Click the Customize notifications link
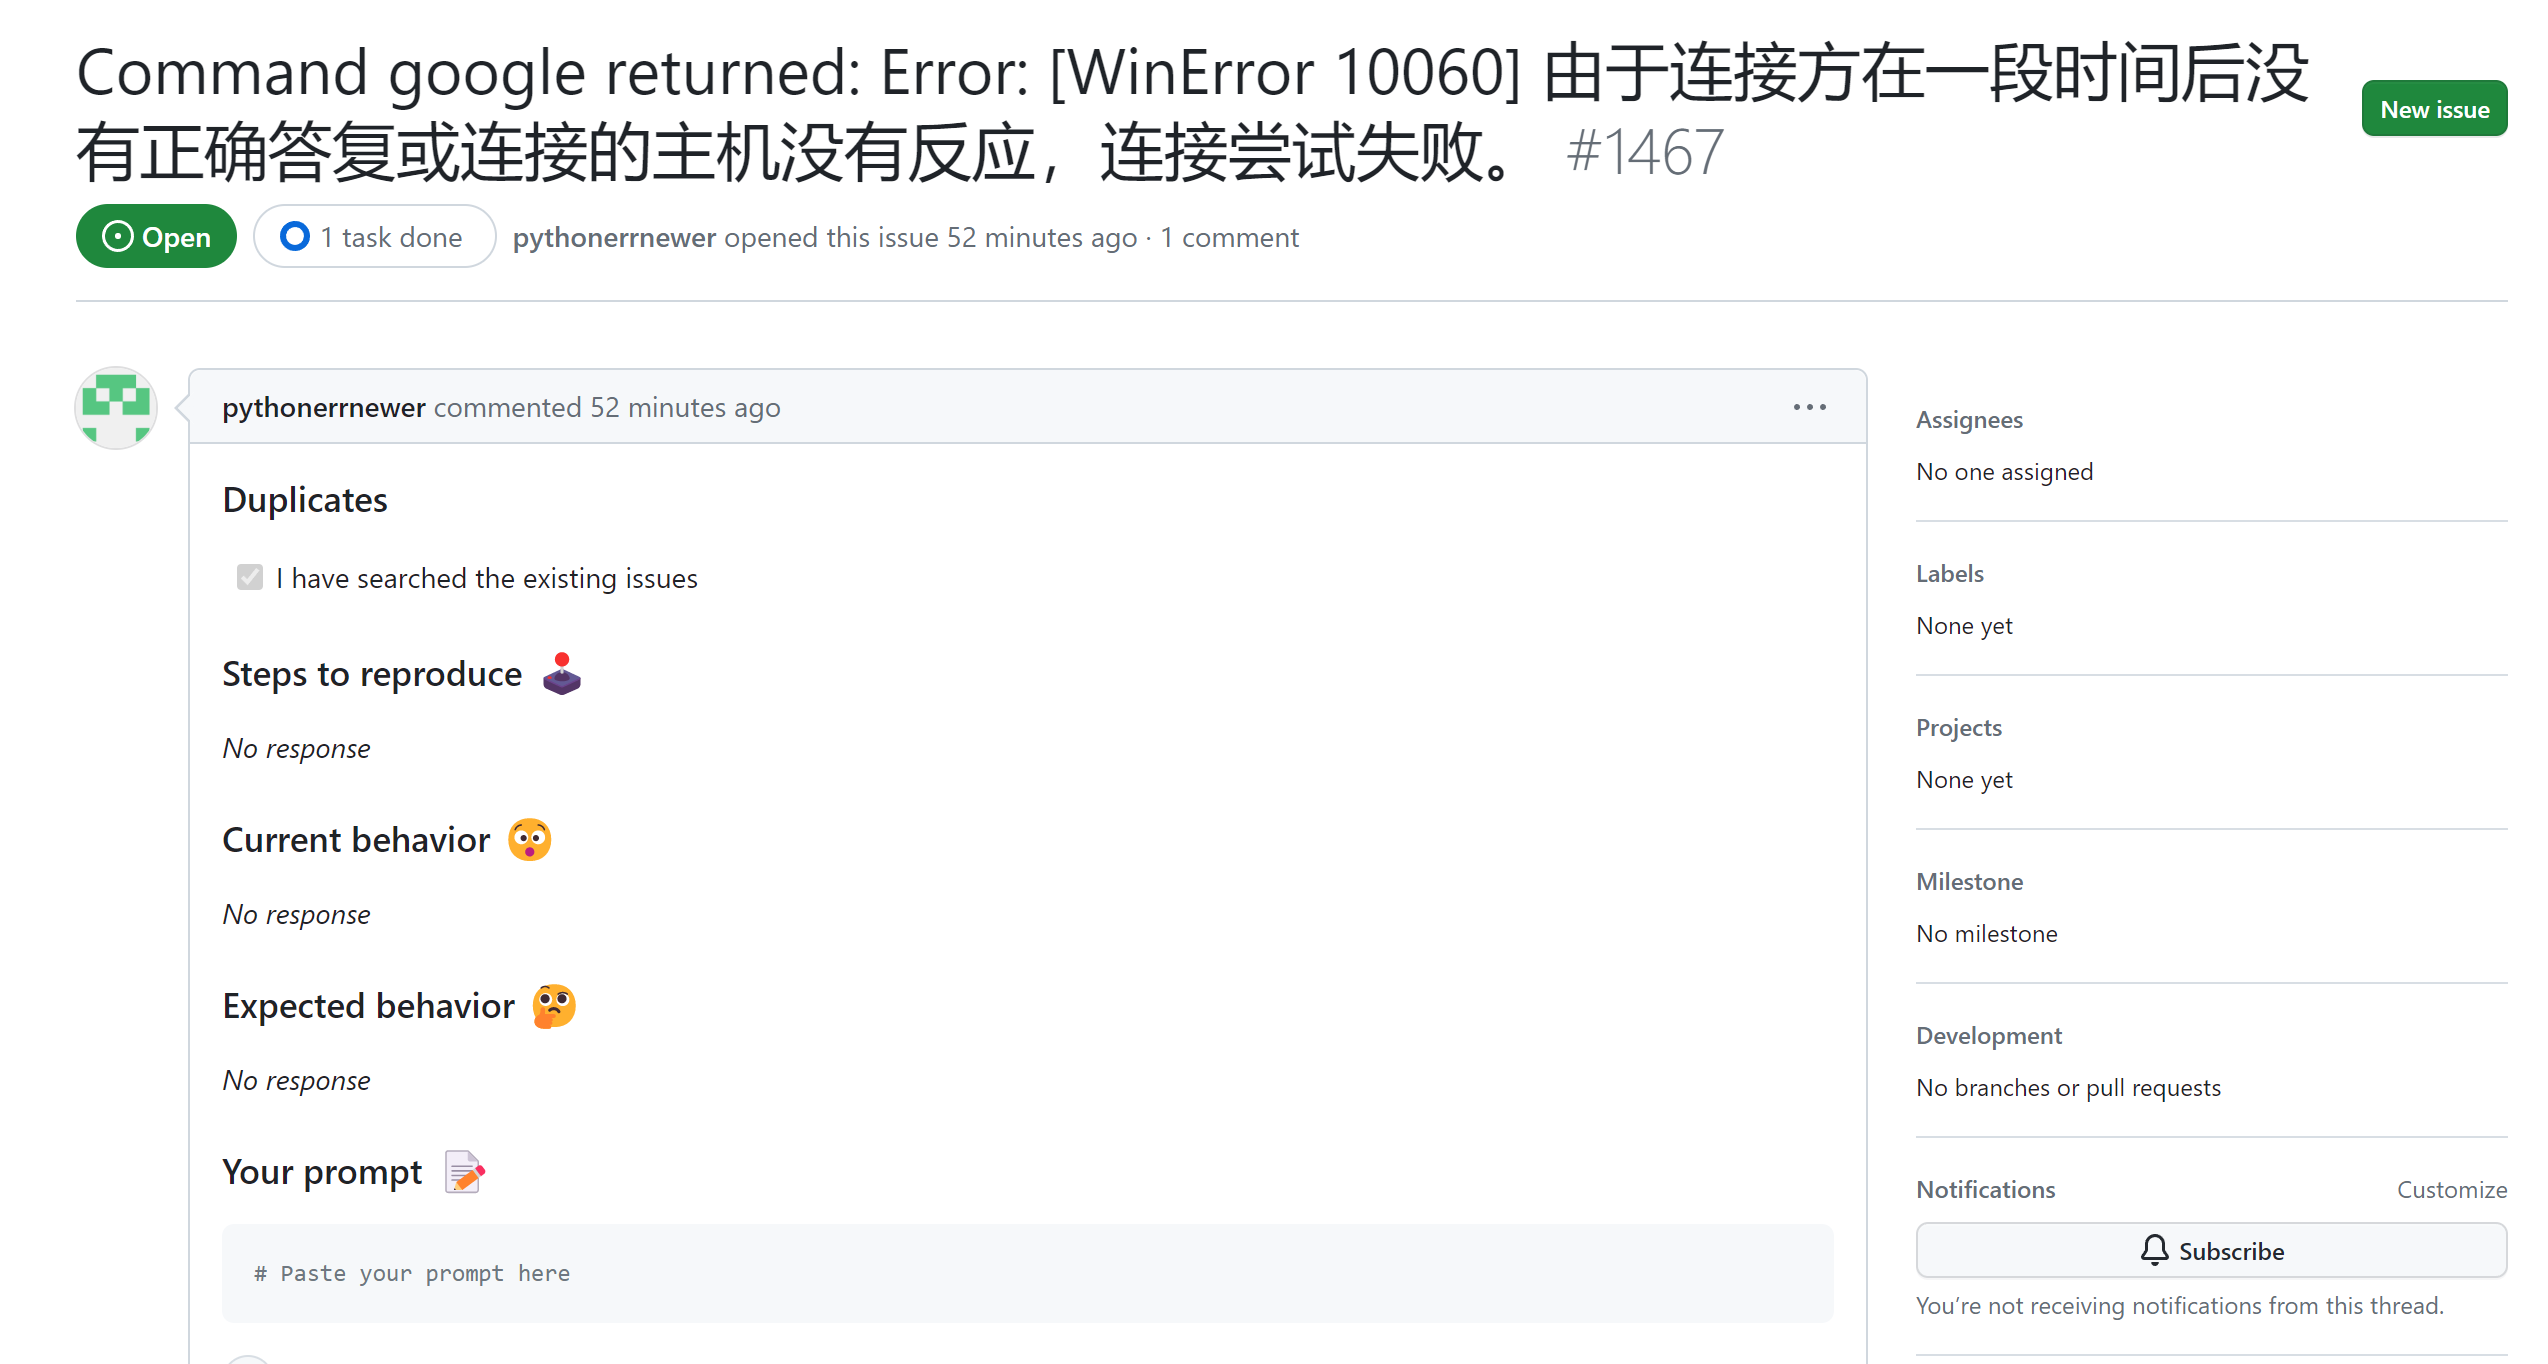2548x1364 pixels. click(x=2455, y=1189)
